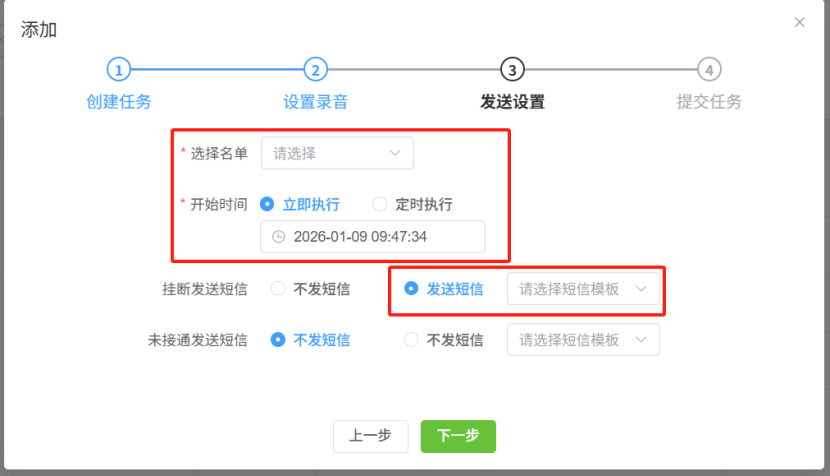
Task: Click the step 2 numbered circle
Action: click(x=315, y=70)
